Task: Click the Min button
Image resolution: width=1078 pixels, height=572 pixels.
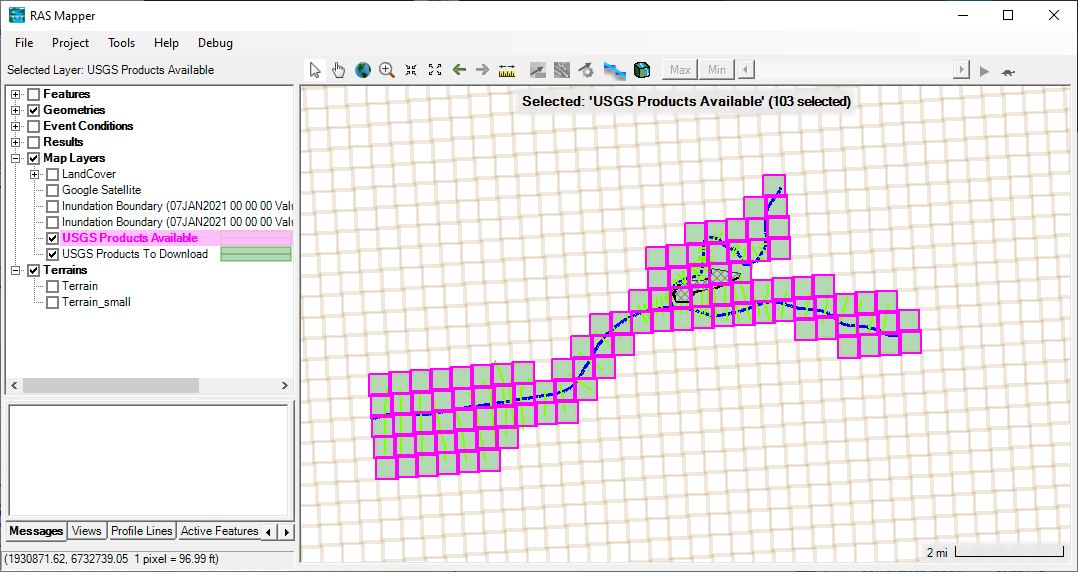Action: (717, 70)
